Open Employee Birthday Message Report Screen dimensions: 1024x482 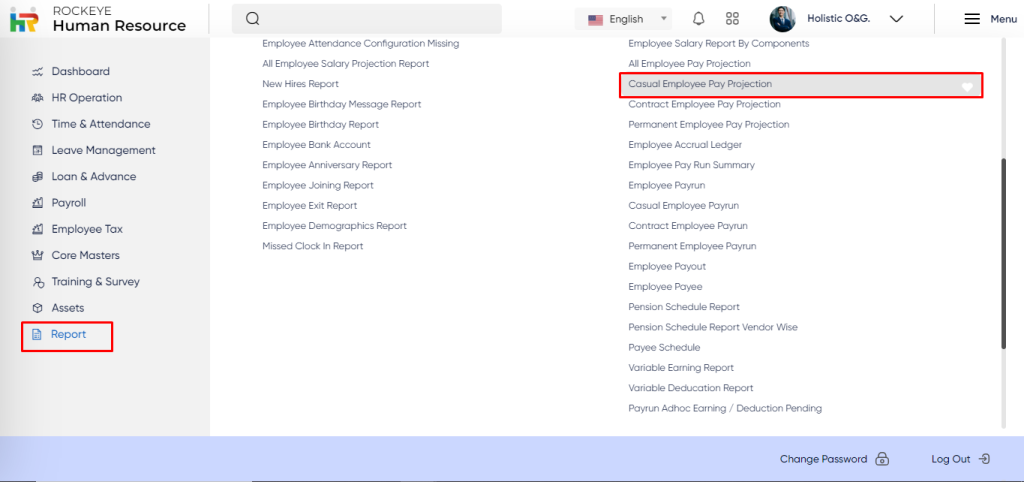[x=342, y=104]
